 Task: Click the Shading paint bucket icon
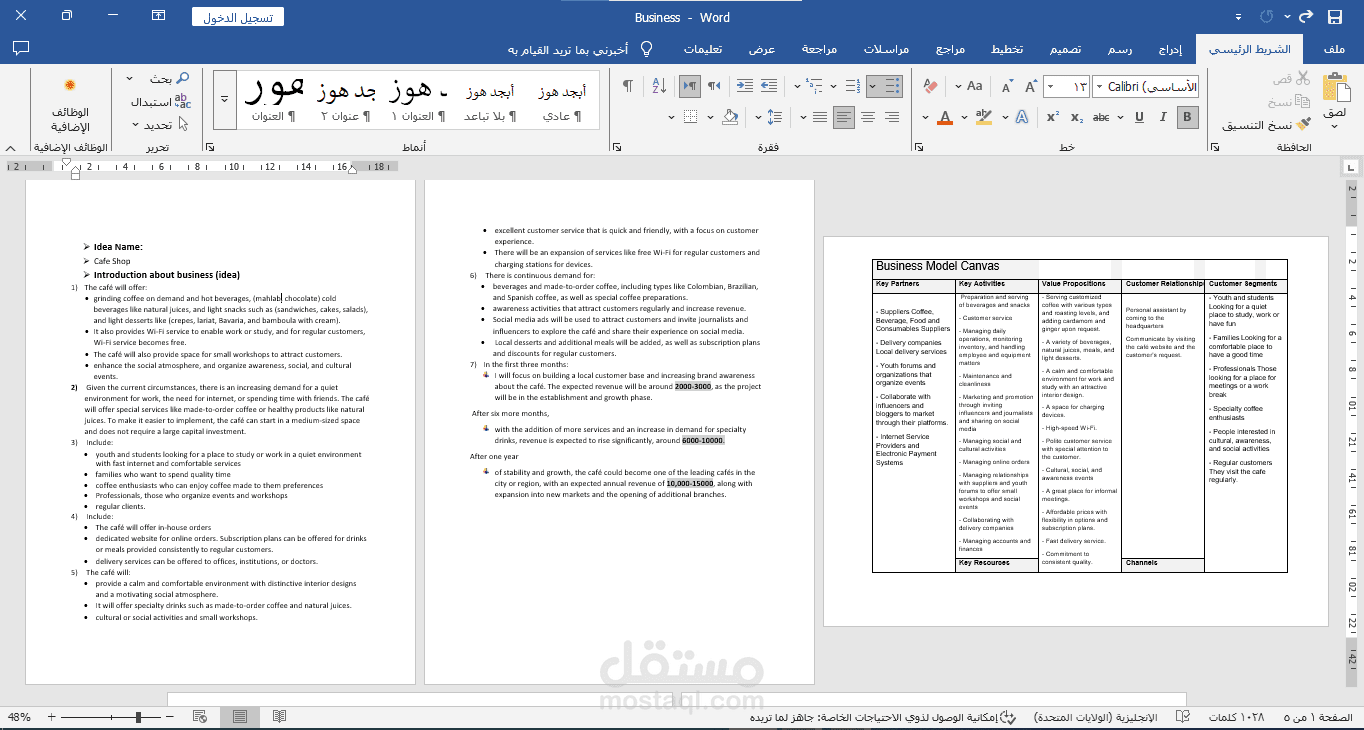730,117
